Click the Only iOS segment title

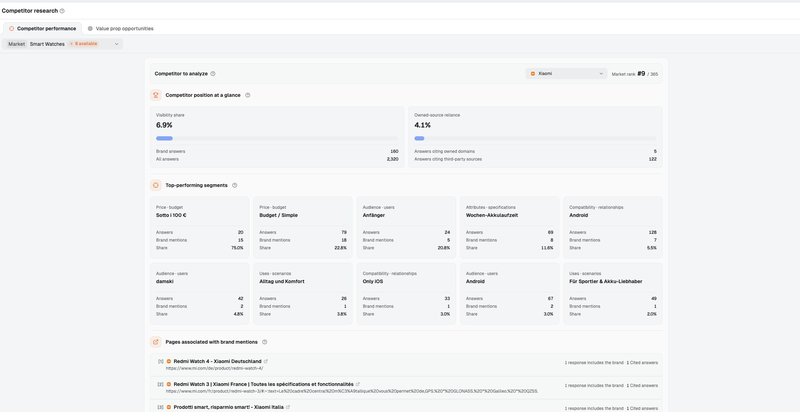(373, 281)
